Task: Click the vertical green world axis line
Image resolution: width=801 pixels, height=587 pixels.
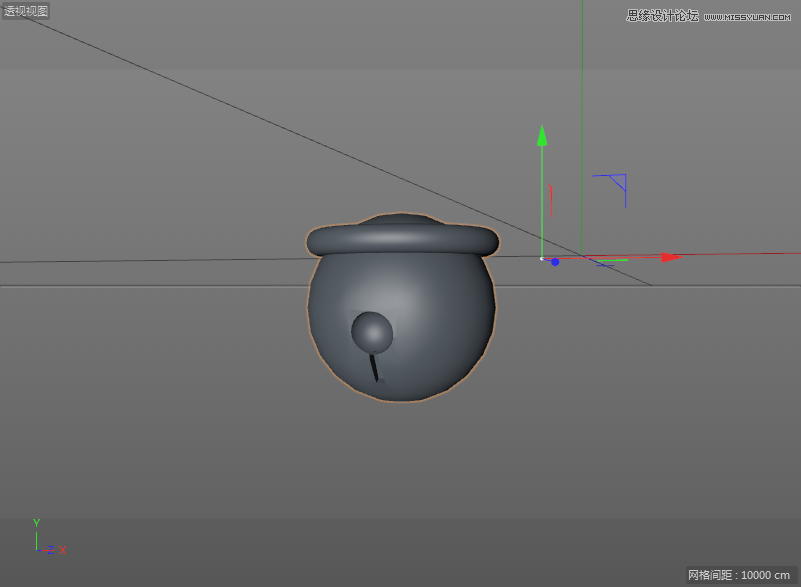Action: coord(582,120)
